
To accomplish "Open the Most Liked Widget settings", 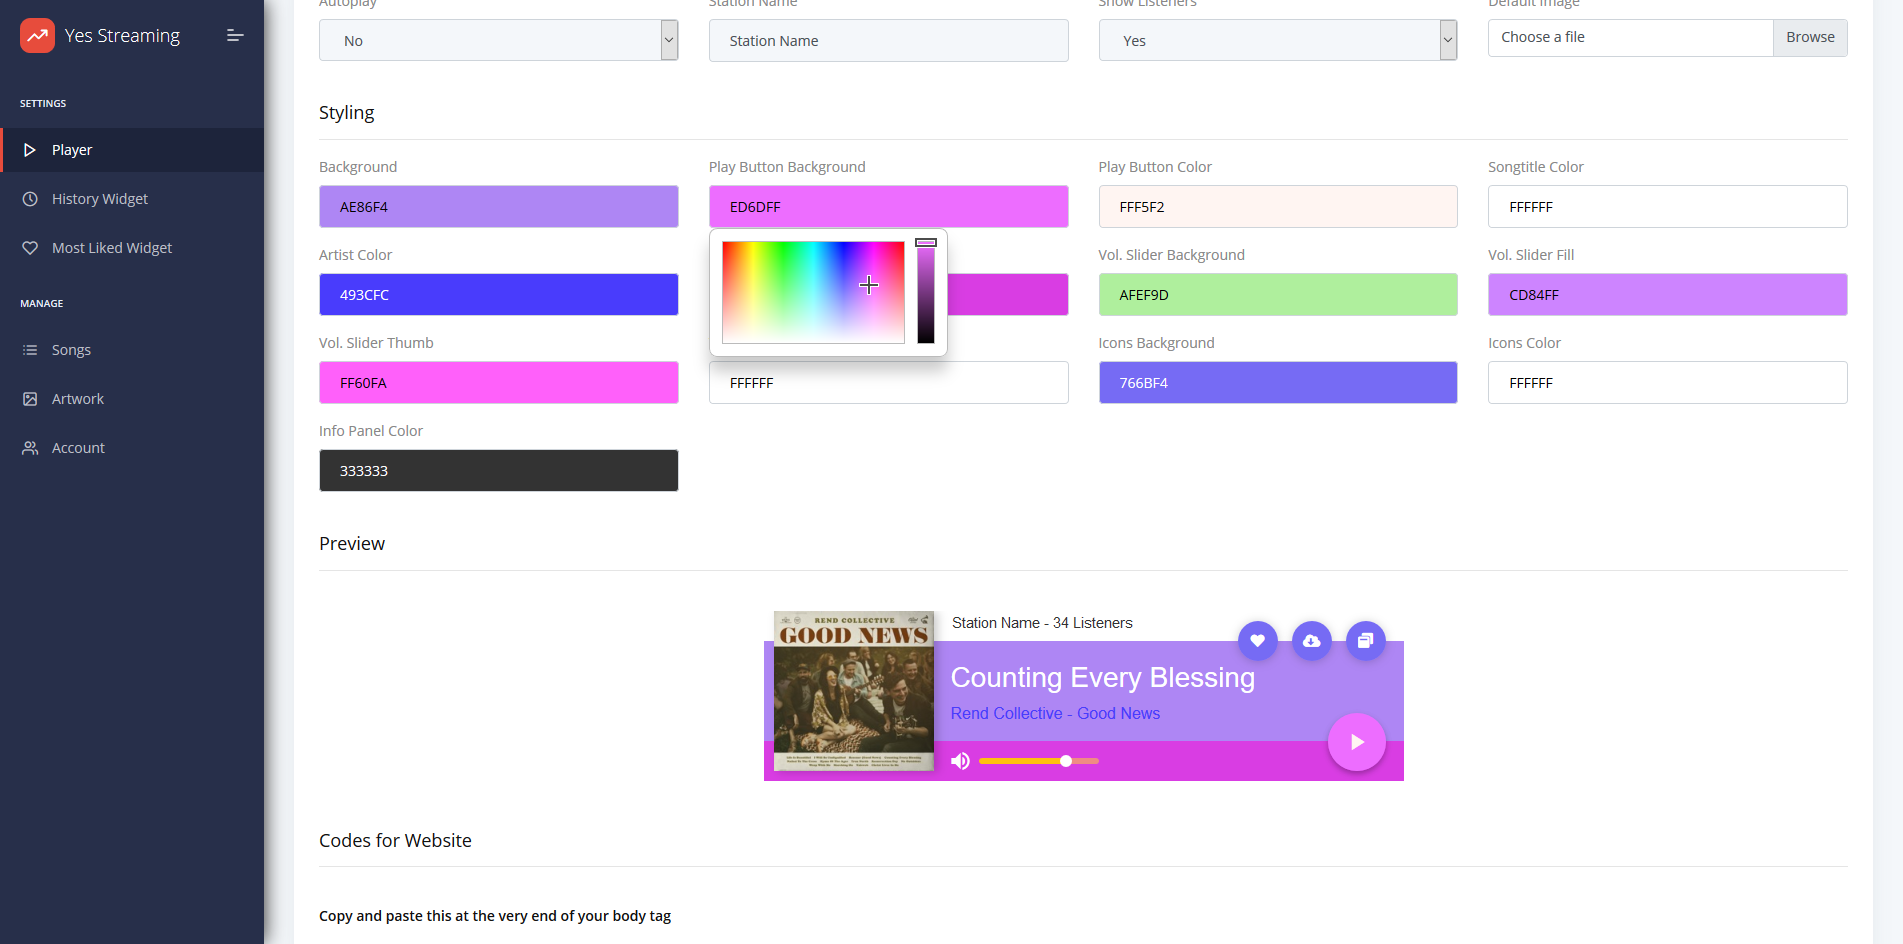I will [112, 247].
